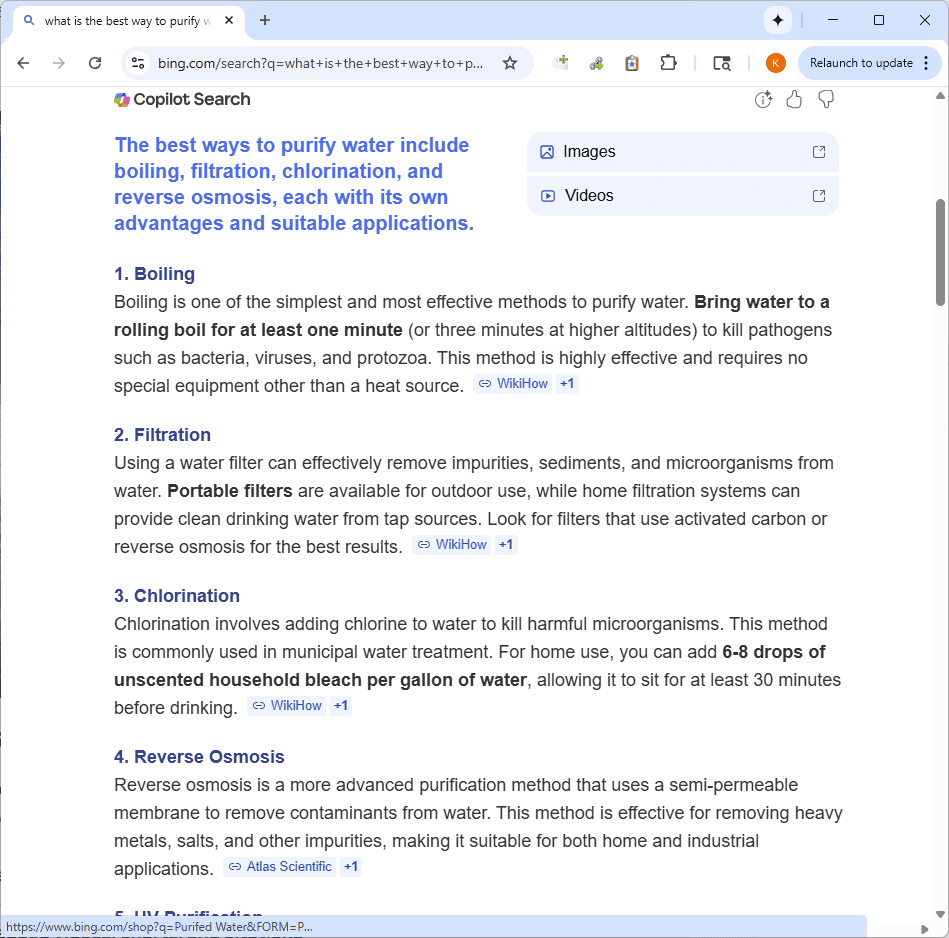Image resolution: width=949 pixels, height=938 pixels.
Task: View site information icon in address bar
Action: [x=138, y=63]
